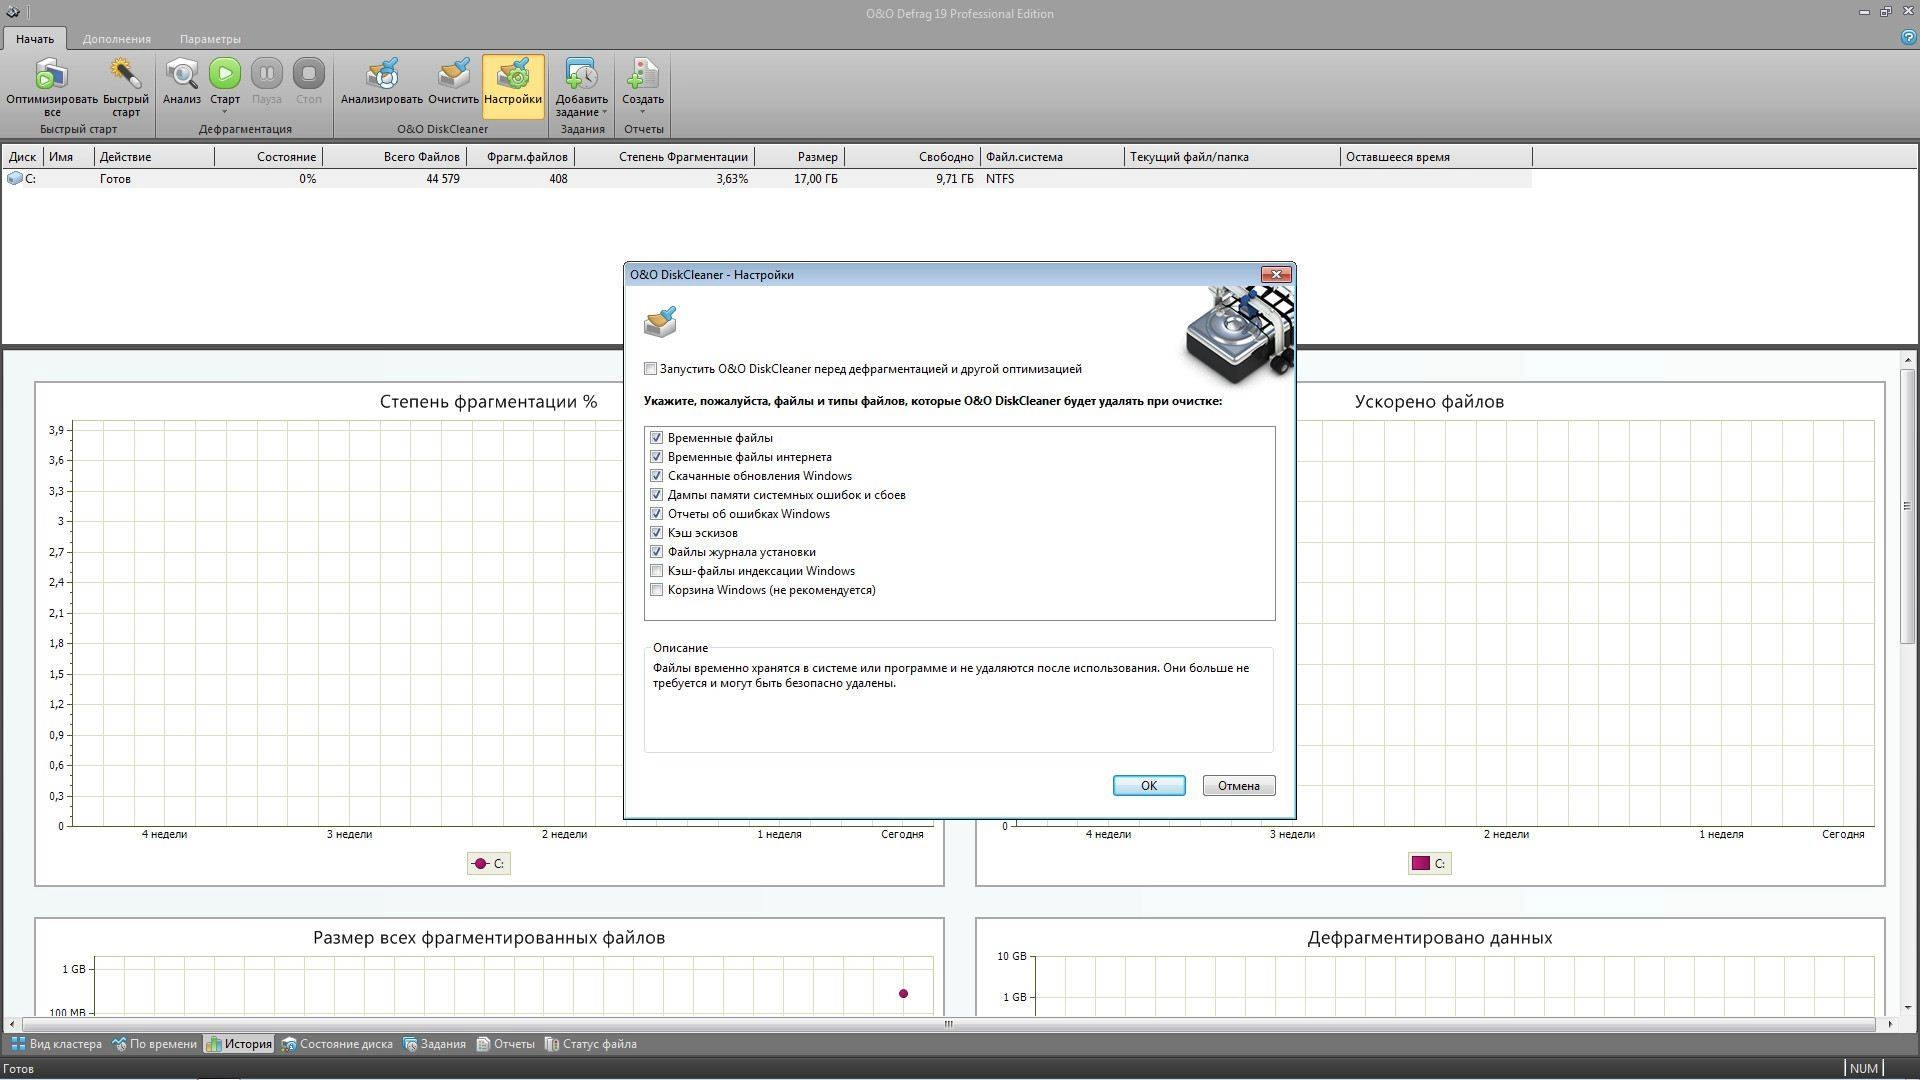1920x1080 pixels.
Task: Click Файл.система column header
Action: tap(1052, 157)
